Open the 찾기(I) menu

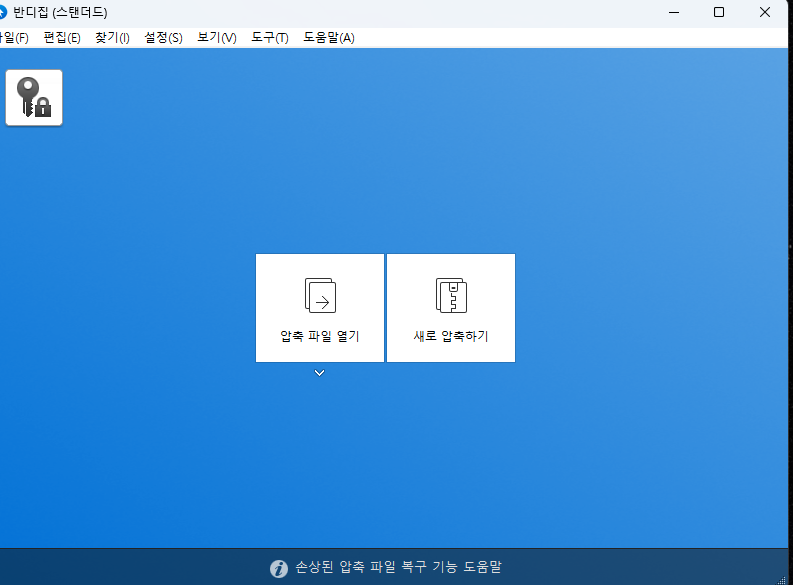[x=112, y=38]
